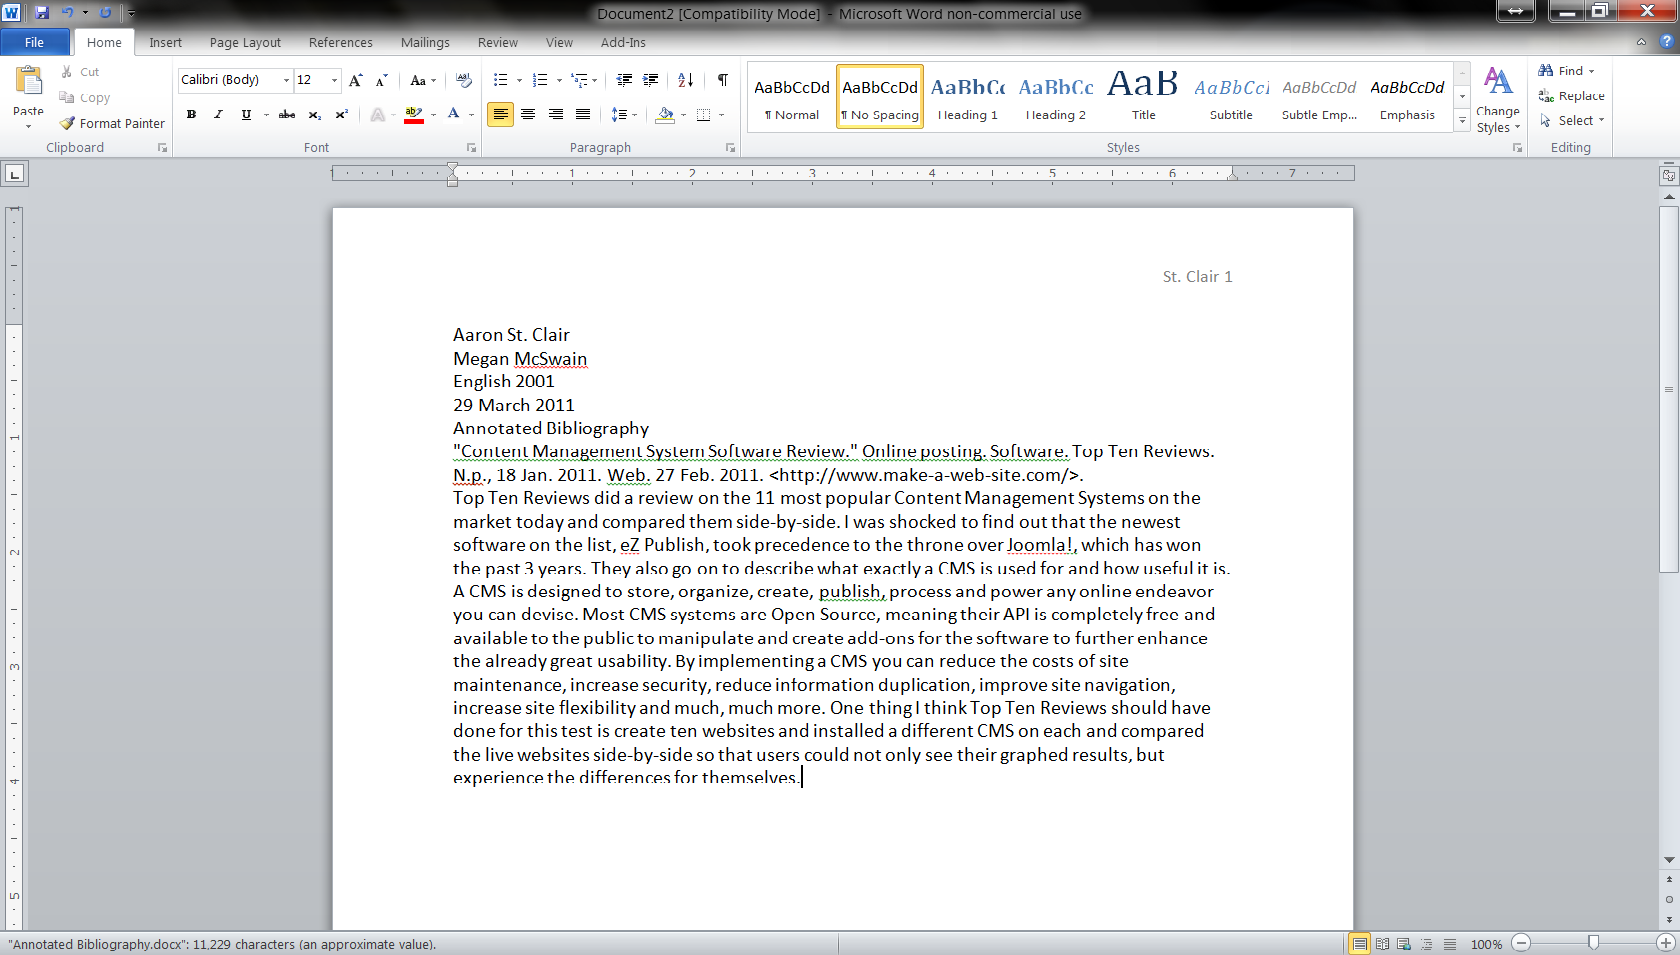Toggle italic formatting

pos(218,114)
